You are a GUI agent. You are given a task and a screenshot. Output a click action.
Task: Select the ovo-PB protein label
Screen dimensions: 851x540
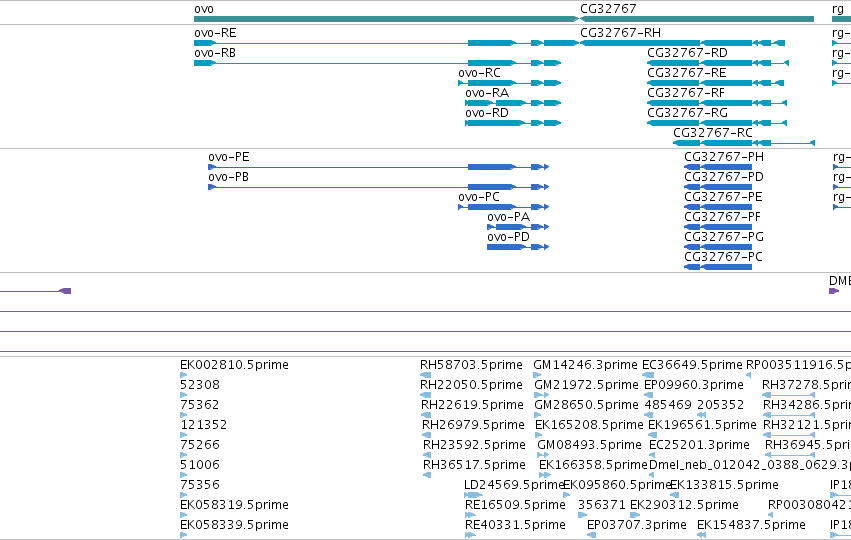228,177
